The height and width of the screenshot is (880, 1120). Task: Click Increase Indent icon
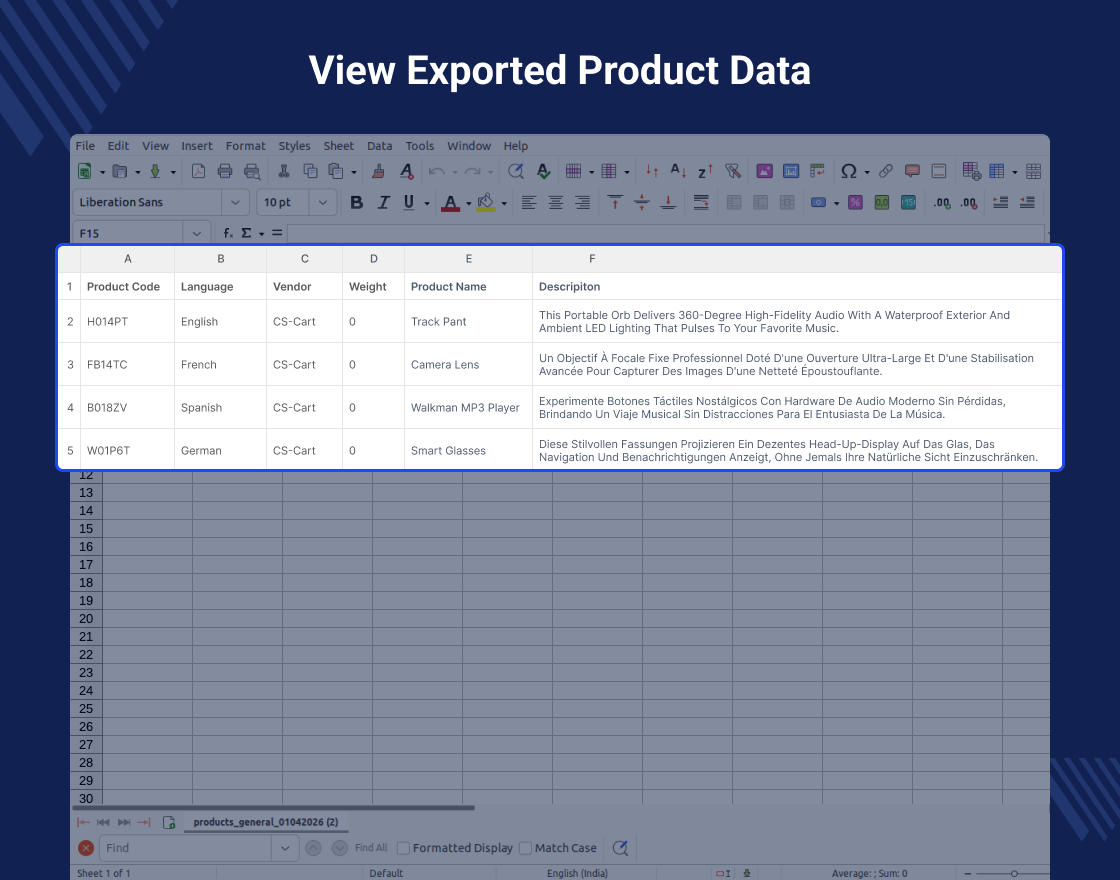tap(1001, 203)
